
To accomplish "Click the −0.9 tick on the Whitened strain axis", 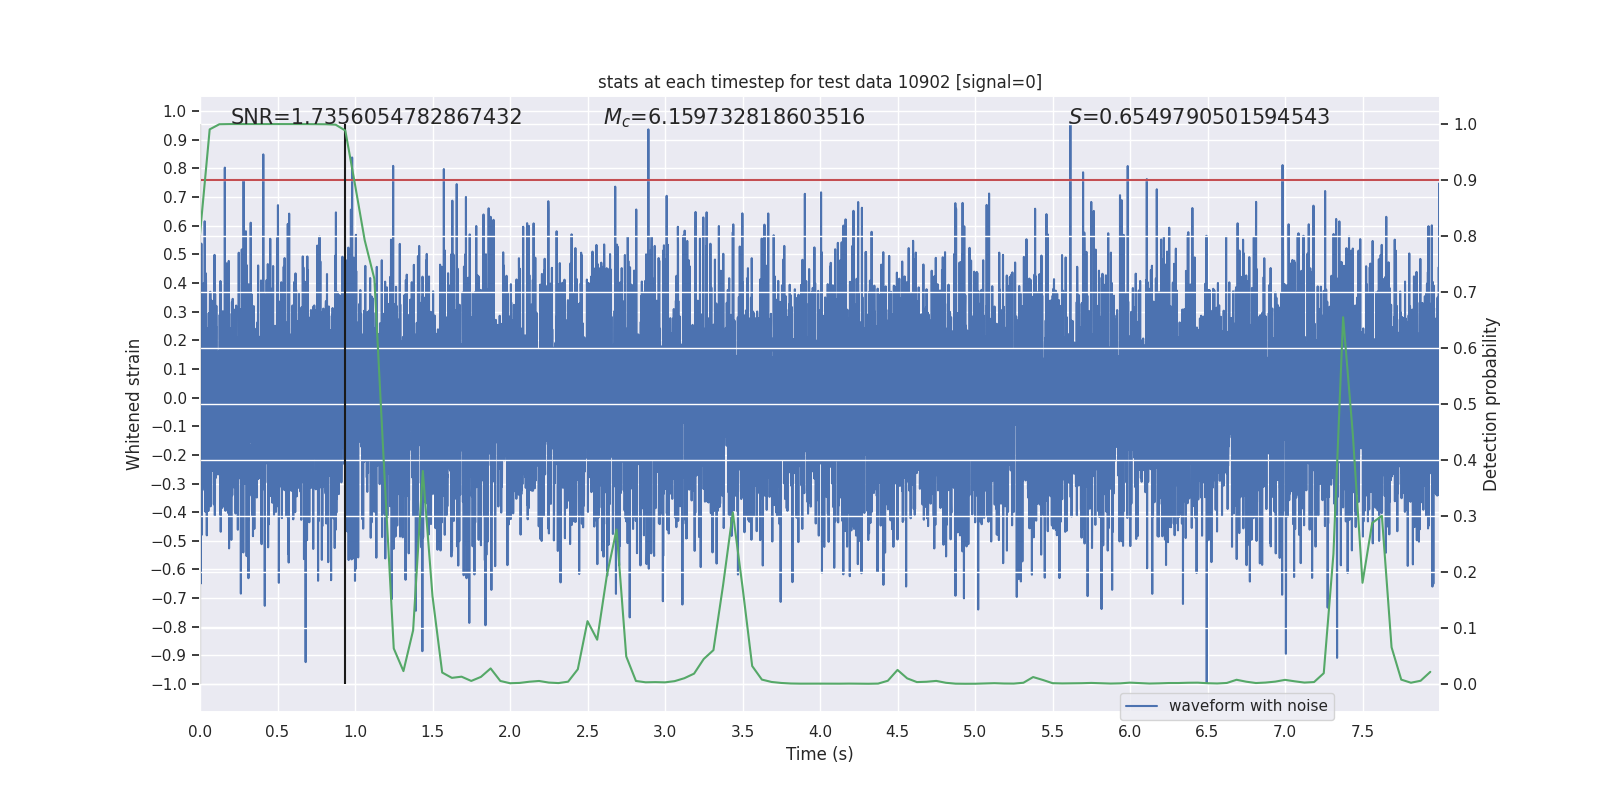I will coord(169,656).
